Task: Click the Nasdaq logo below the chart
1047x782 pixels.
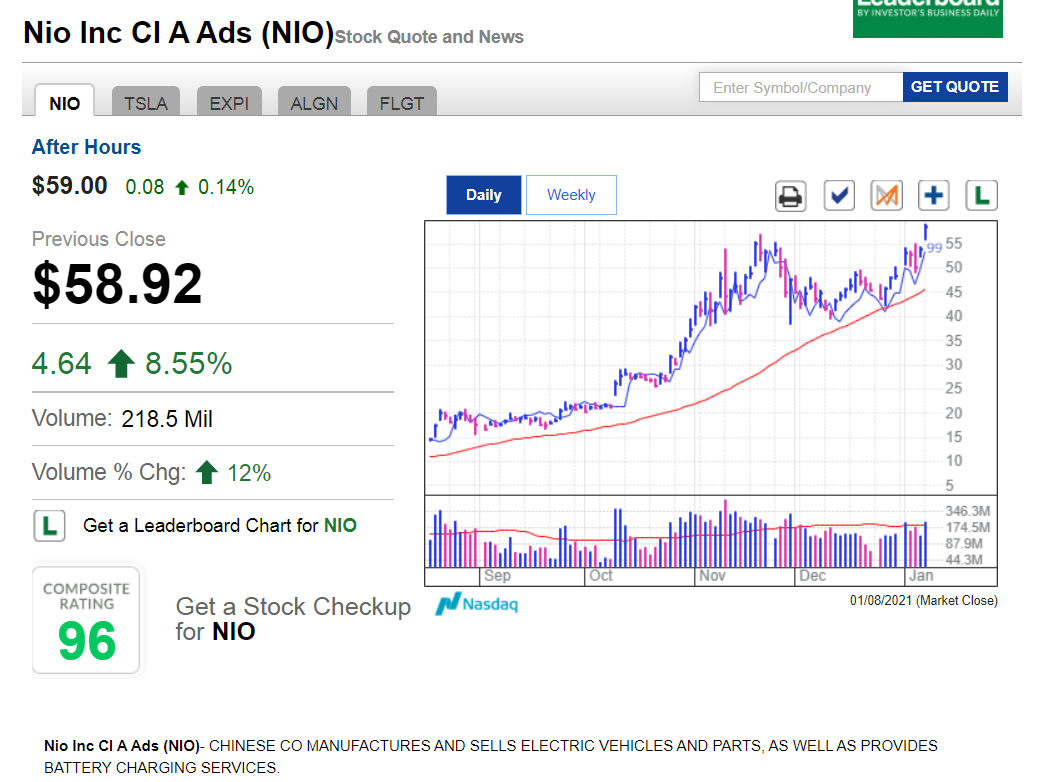Action: pos(477,604)
